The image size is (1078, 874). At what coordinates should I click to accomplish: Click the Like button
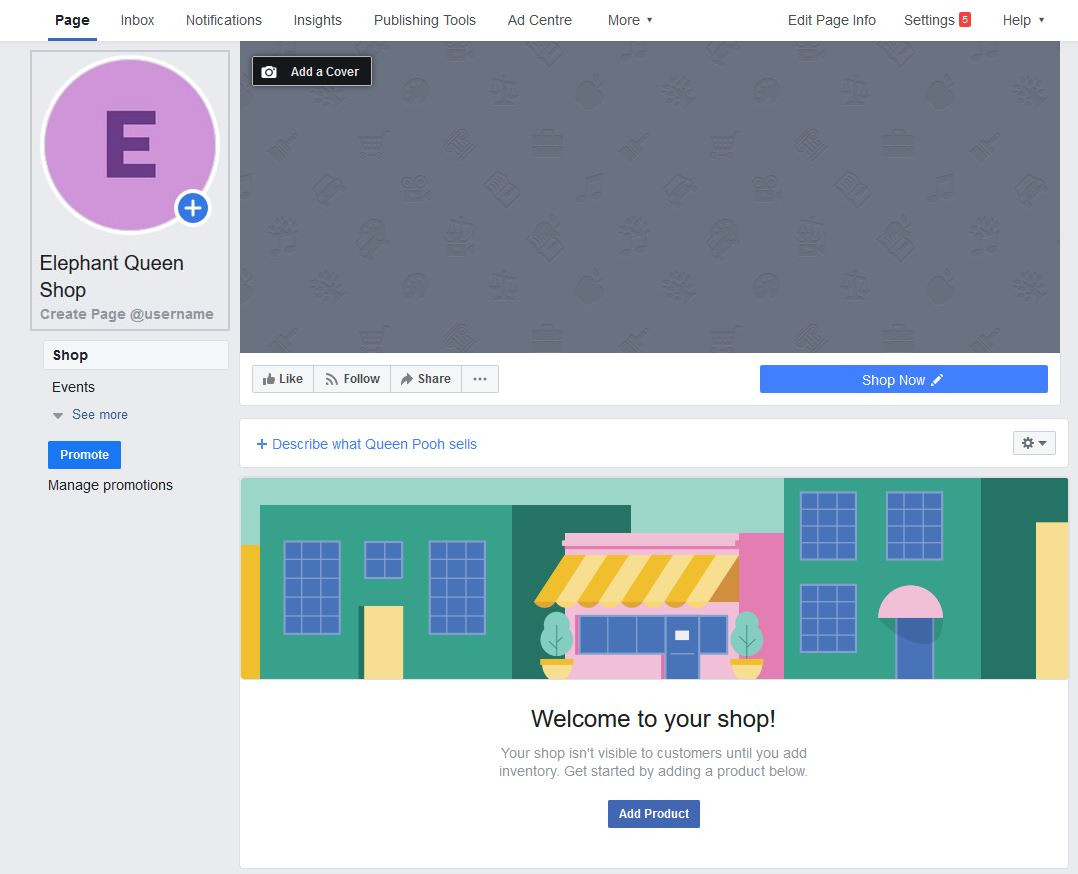(283, 379)
